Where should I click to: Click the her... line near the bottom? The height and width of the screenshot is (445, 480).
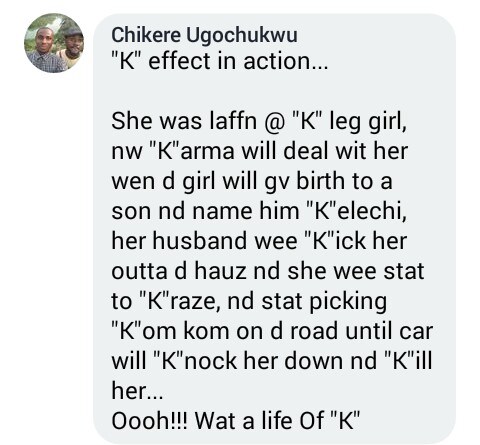[x=137, y=391]
